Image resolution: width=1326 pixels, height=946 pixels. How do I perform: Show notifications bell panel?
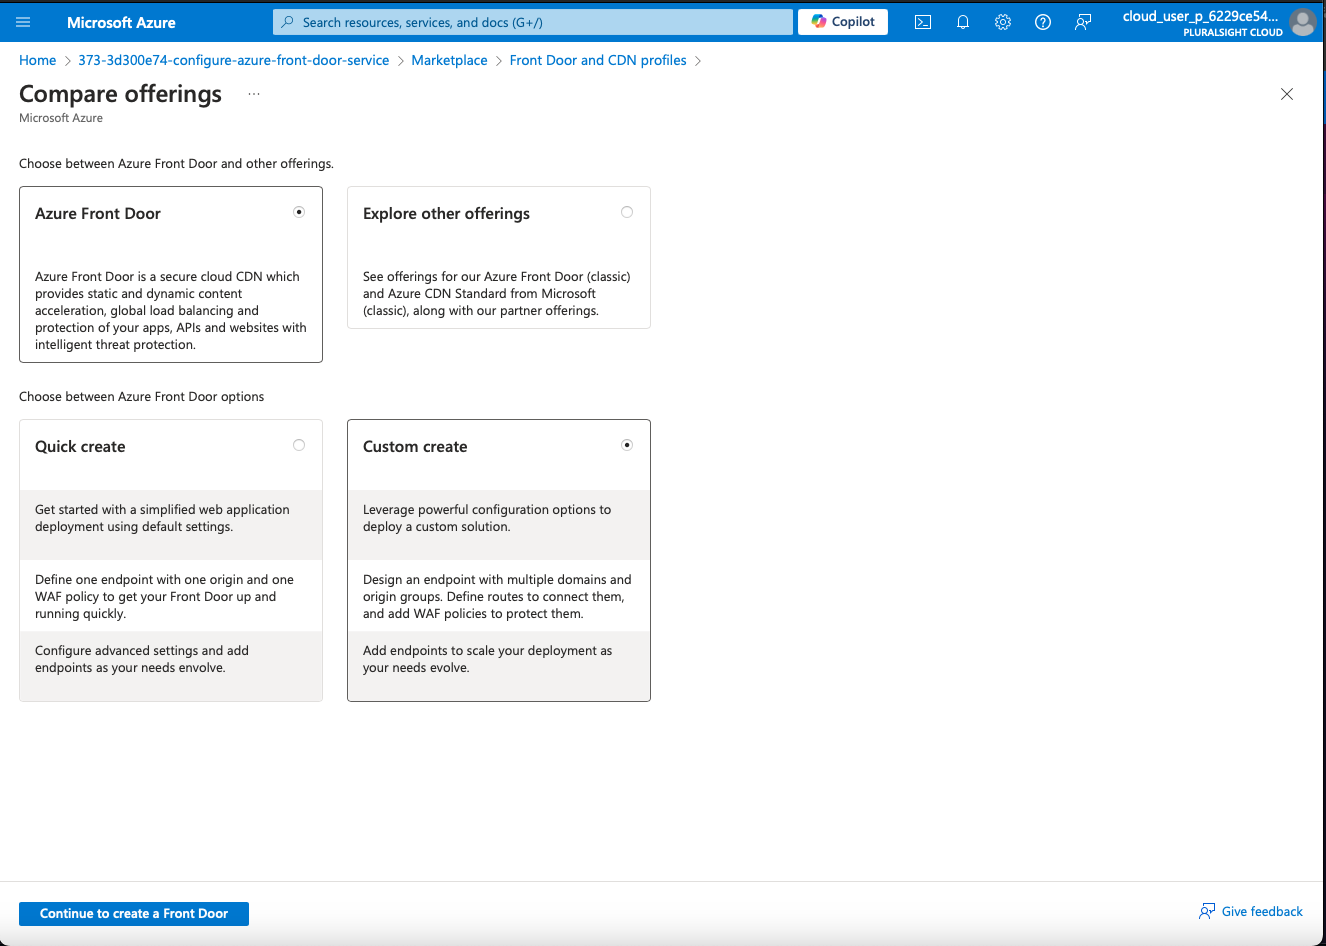point(963,22)
